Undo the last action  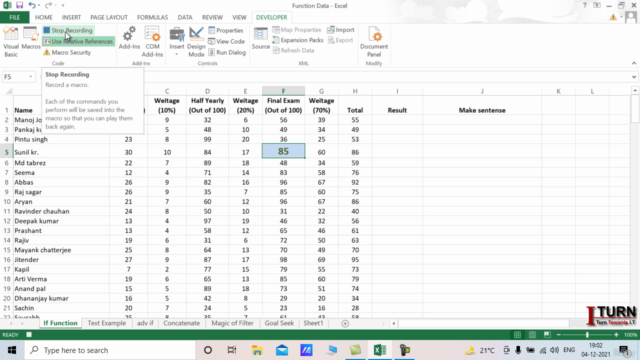32,5
